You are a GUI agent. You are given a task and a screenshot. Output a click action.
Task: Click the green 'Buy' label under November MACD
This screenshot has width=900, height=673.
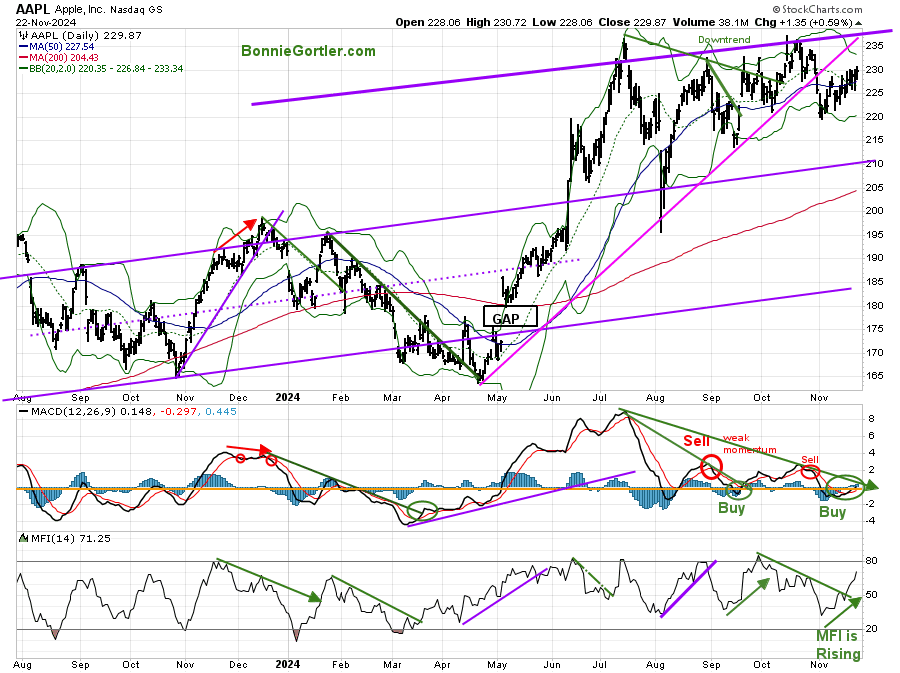[x=832, y=512]
